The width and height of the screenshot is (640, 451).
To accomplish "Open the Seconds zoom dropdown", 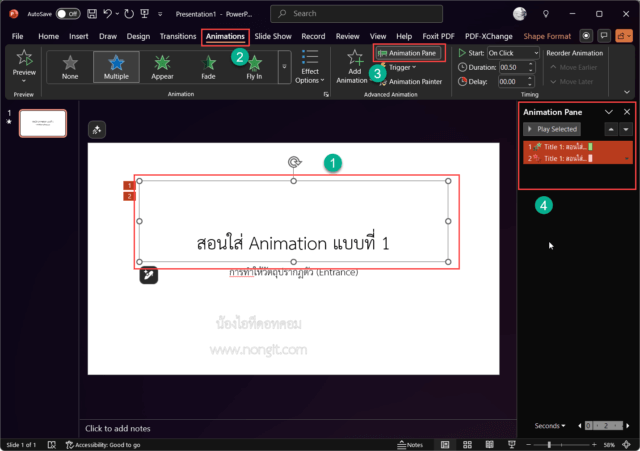I will coord(550,426).
